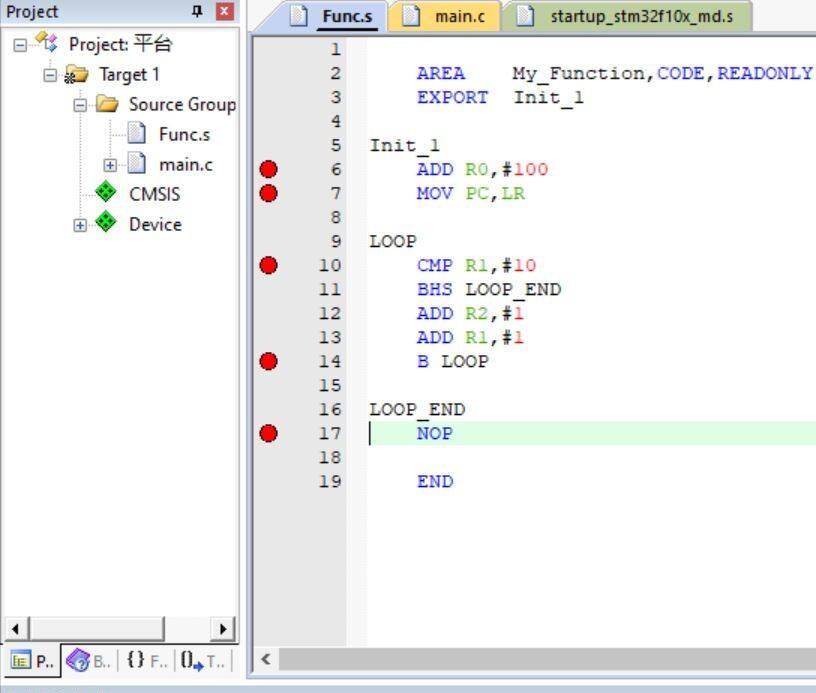Screen dimensions: 816x693
Task: Switch to startup_stm32f10x_md.s tab
Action: 628,16
